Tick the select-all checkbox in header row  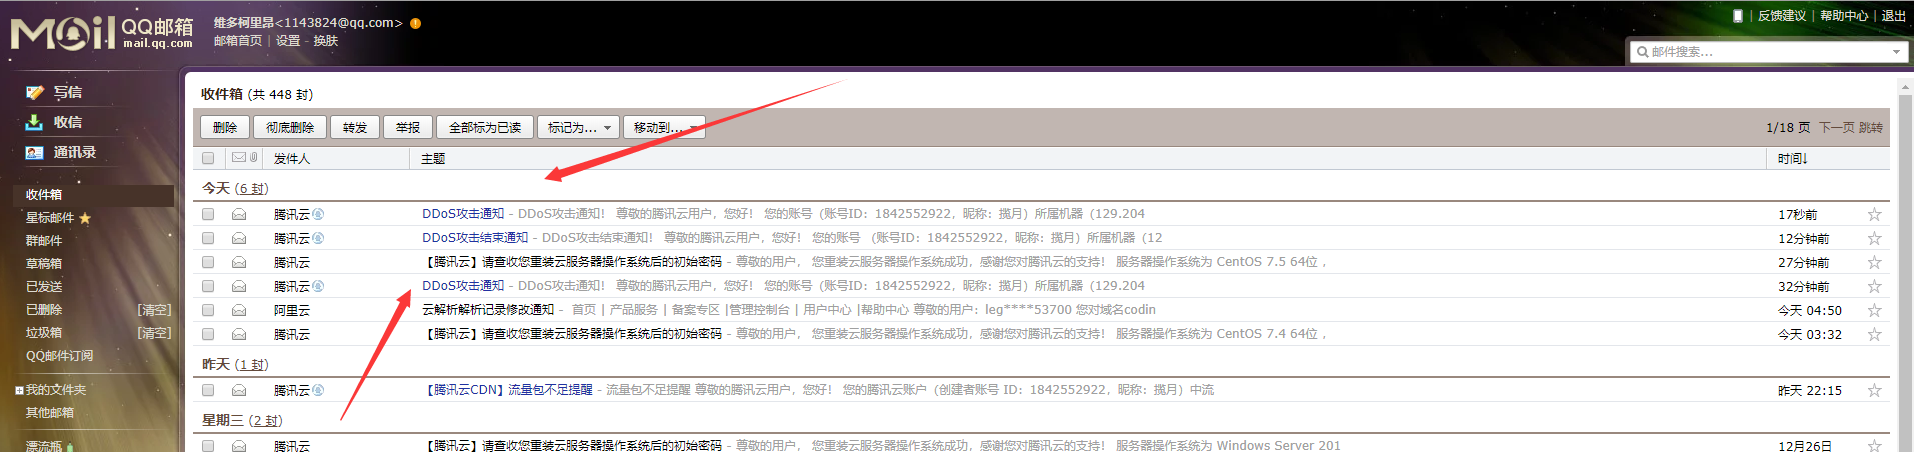(x=208, y=158)
